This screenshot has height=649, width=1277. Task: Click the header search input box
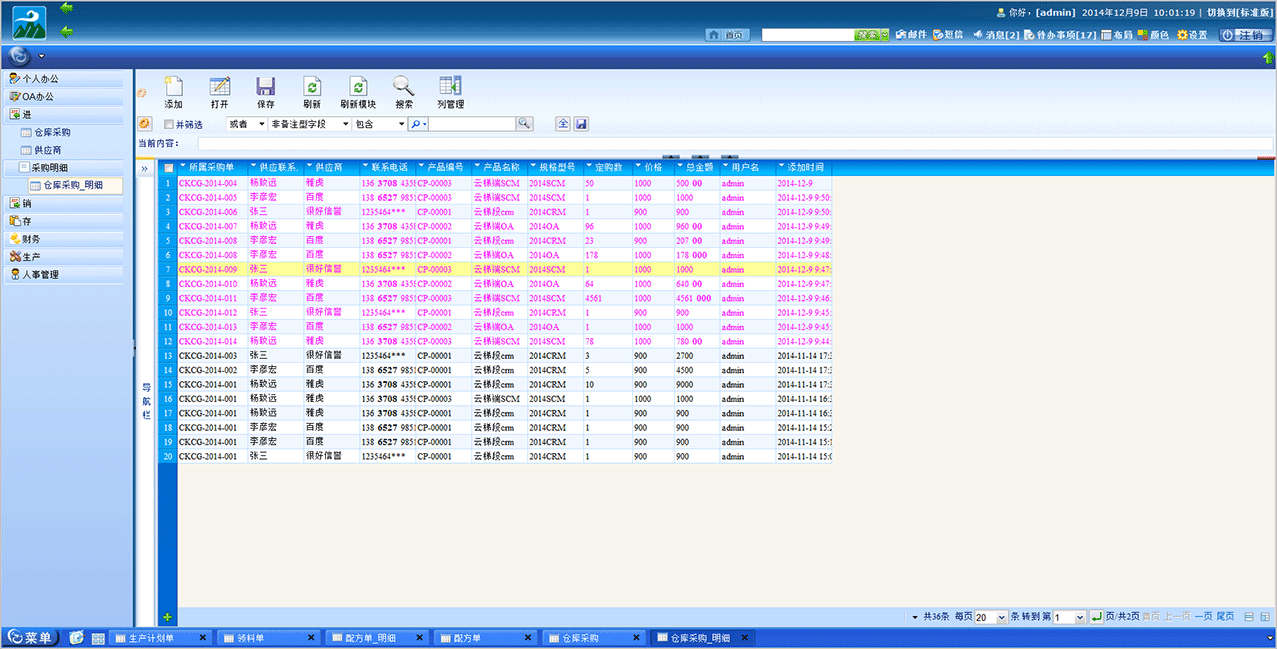[808, 35]
